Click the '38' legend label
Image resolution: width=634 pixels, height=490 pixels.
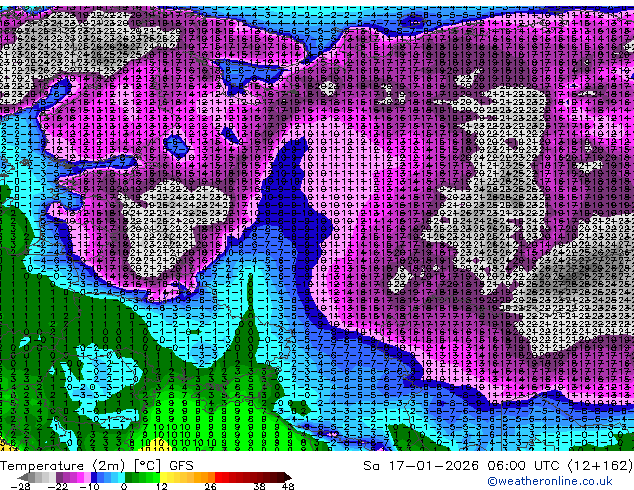(x=259, y=486)
